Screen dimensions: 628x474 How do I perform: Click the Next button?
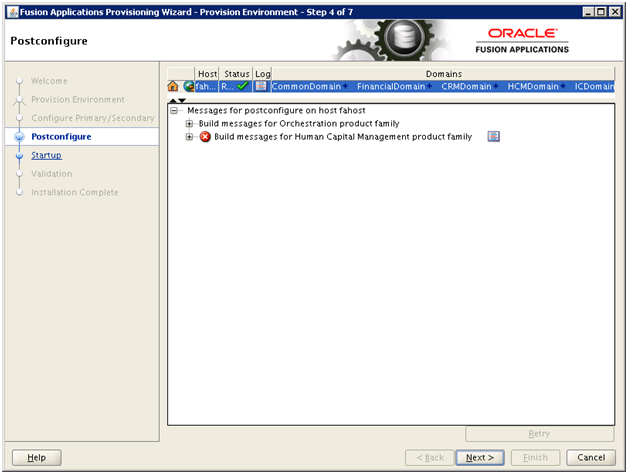[480, 458]
